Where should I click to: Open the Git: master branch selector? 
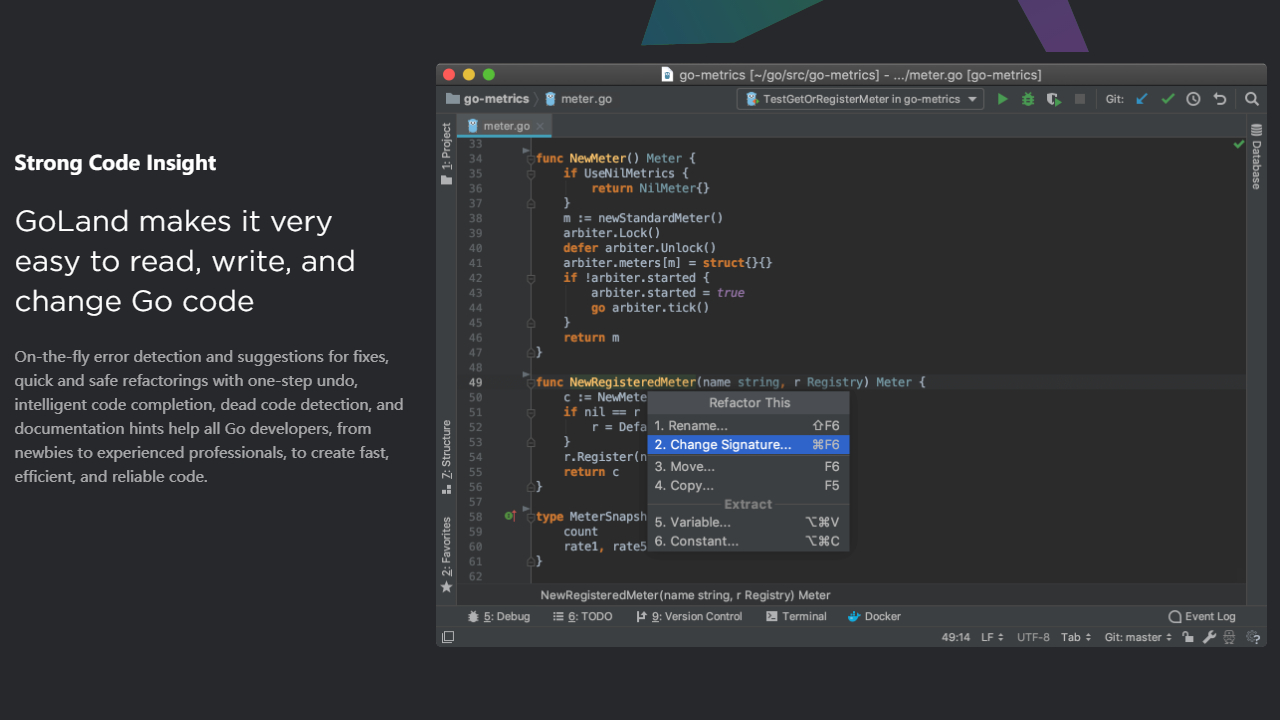click(1138, 637)
